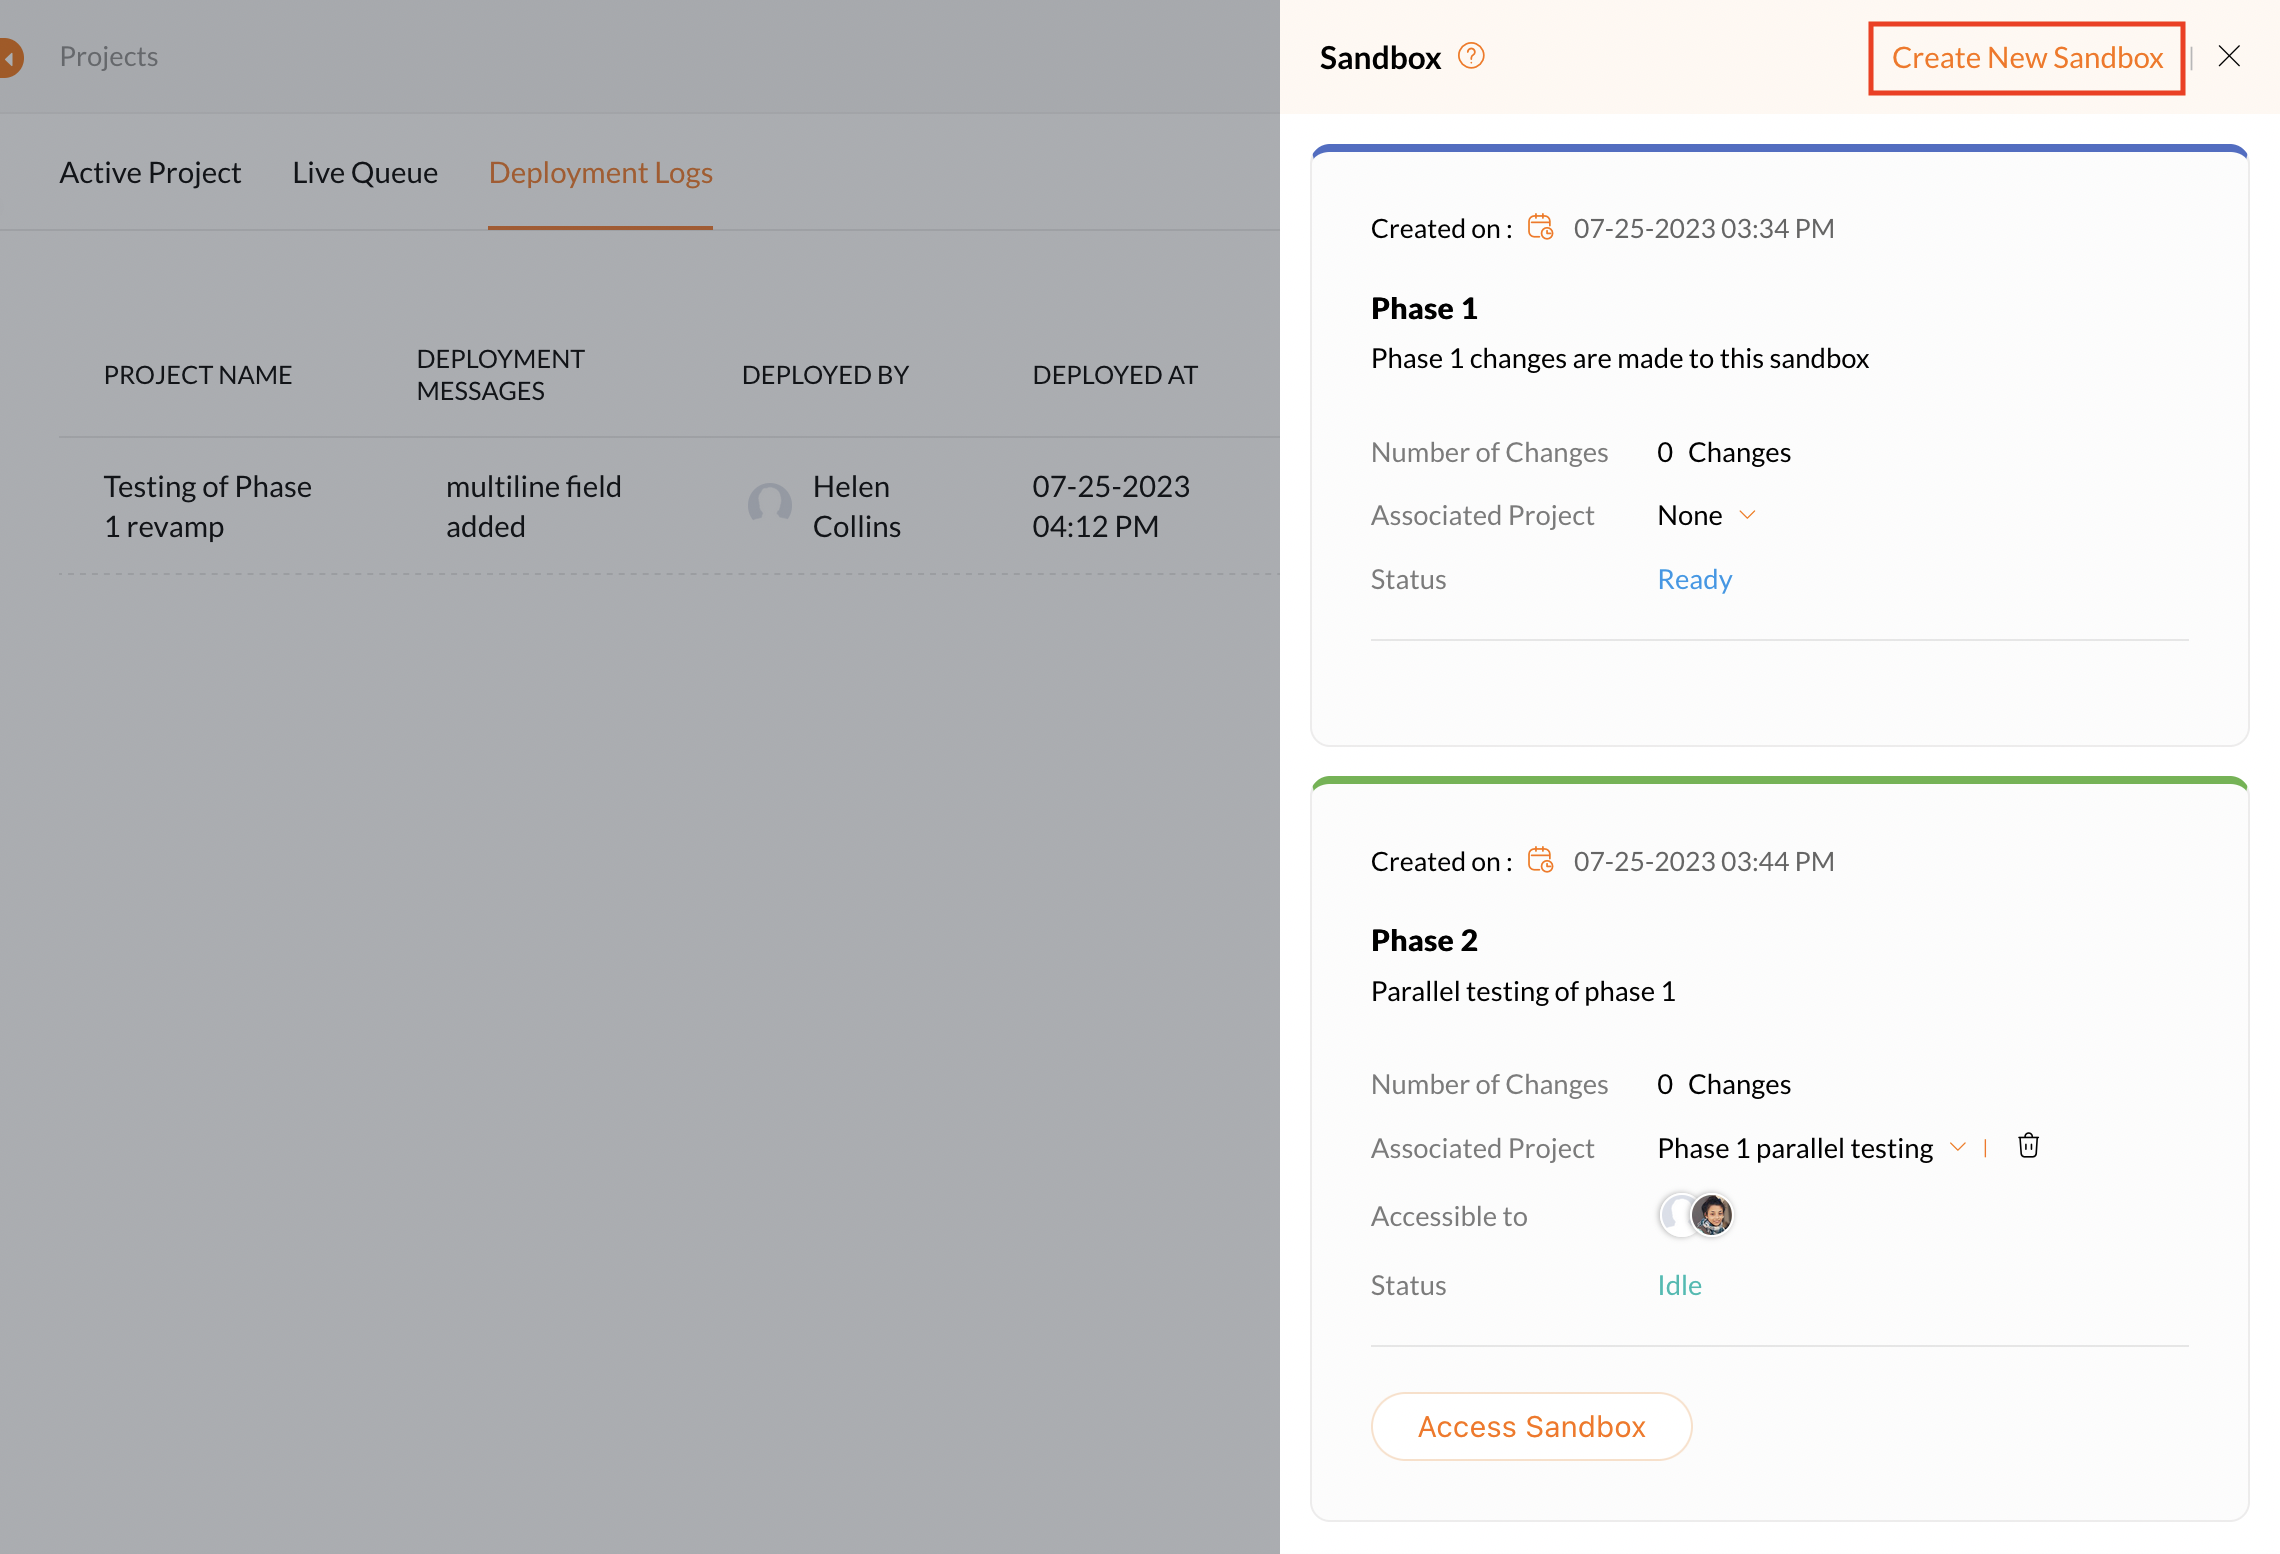
Task: Click the Sandbox help question mark icon
Action: [x=1471, y=56]
